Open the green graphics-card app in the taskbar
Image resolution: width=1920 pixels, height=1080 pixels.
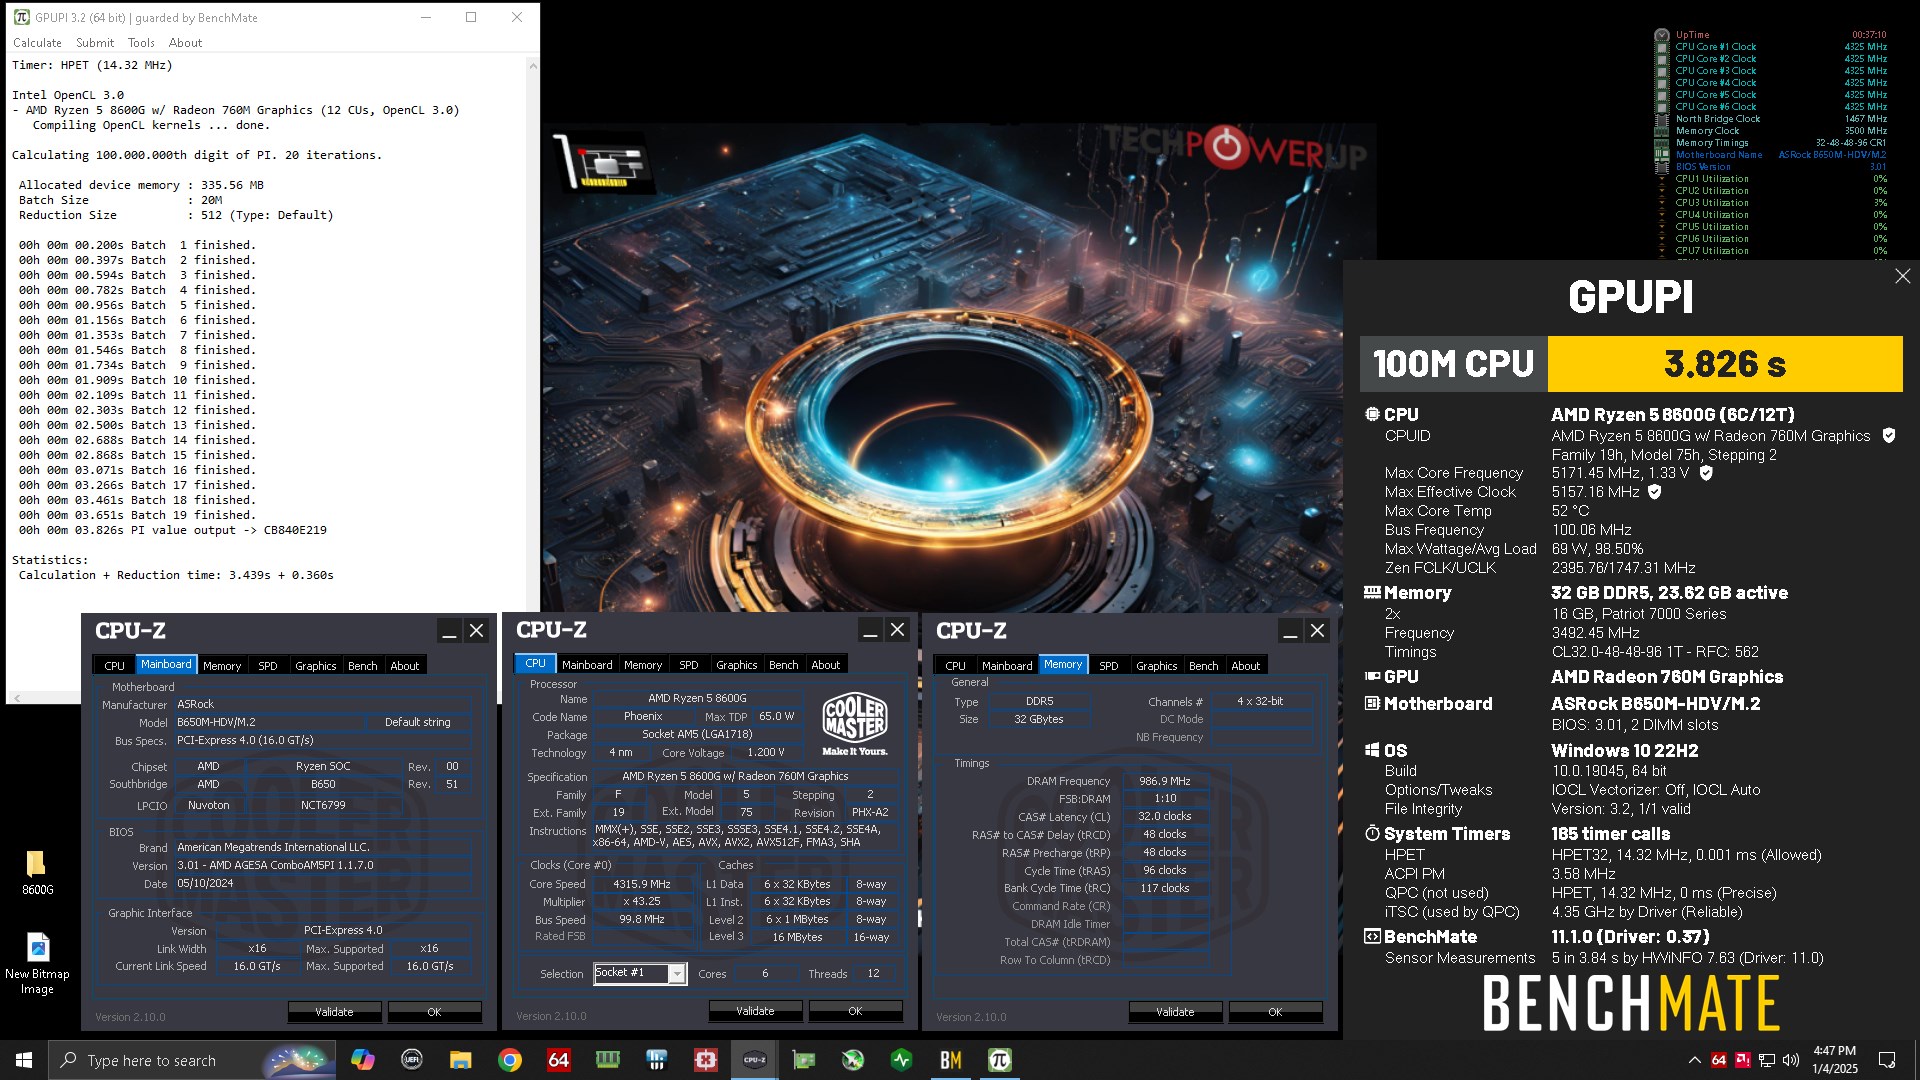pos(804,1060)
